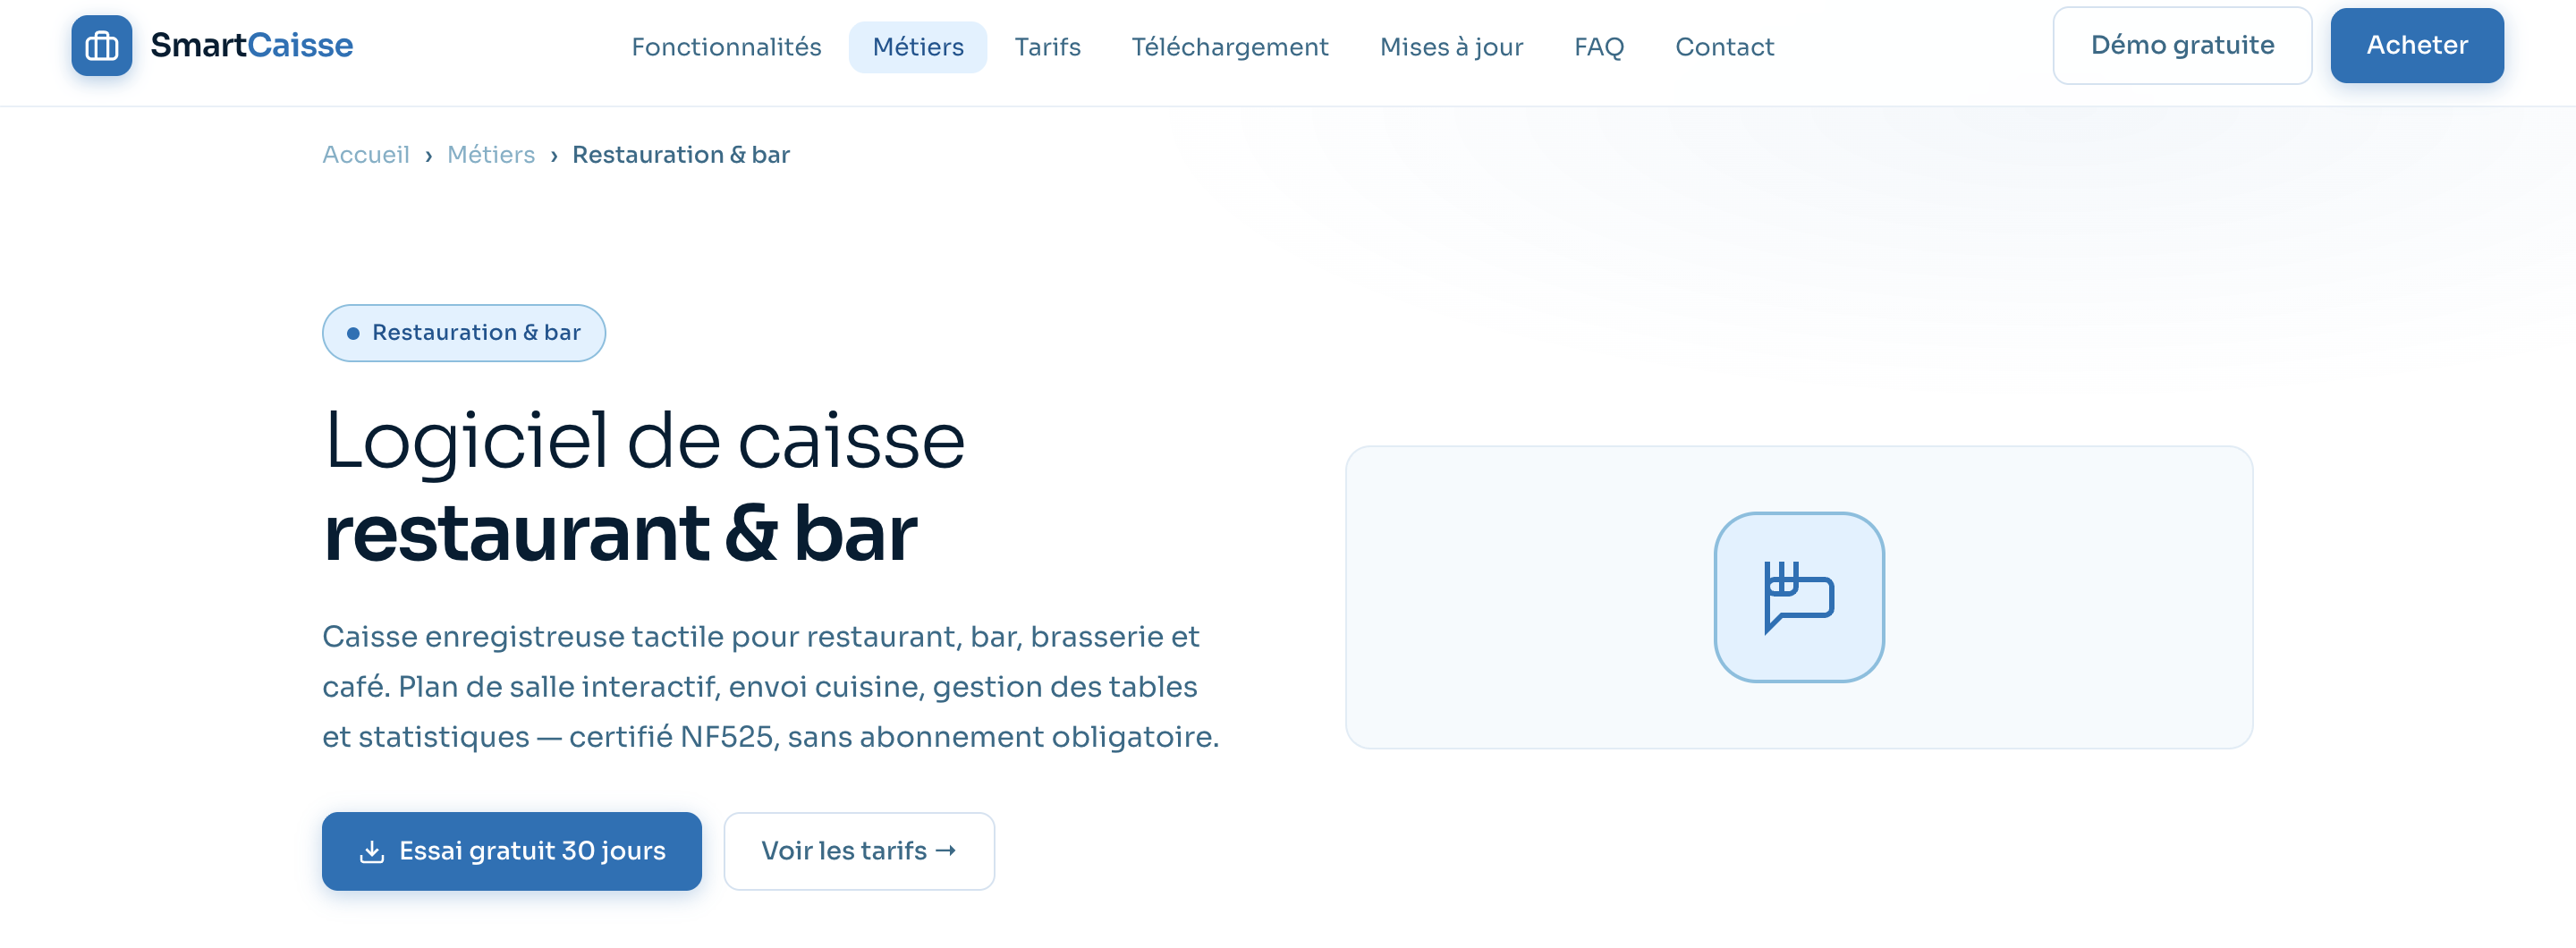Open Mises à jour in navigation

pos(1451,47)
